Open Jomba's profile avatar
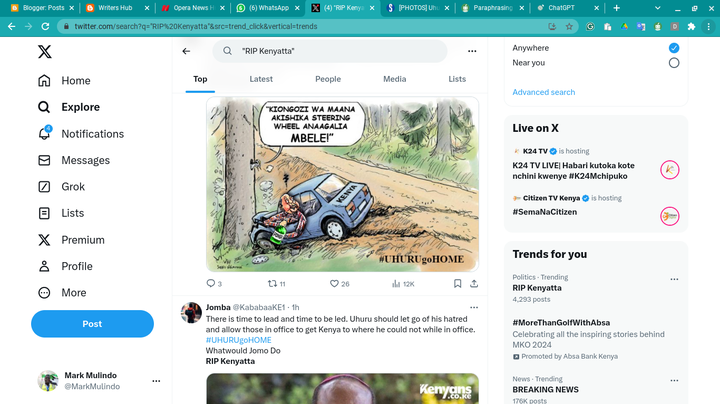 191,313
